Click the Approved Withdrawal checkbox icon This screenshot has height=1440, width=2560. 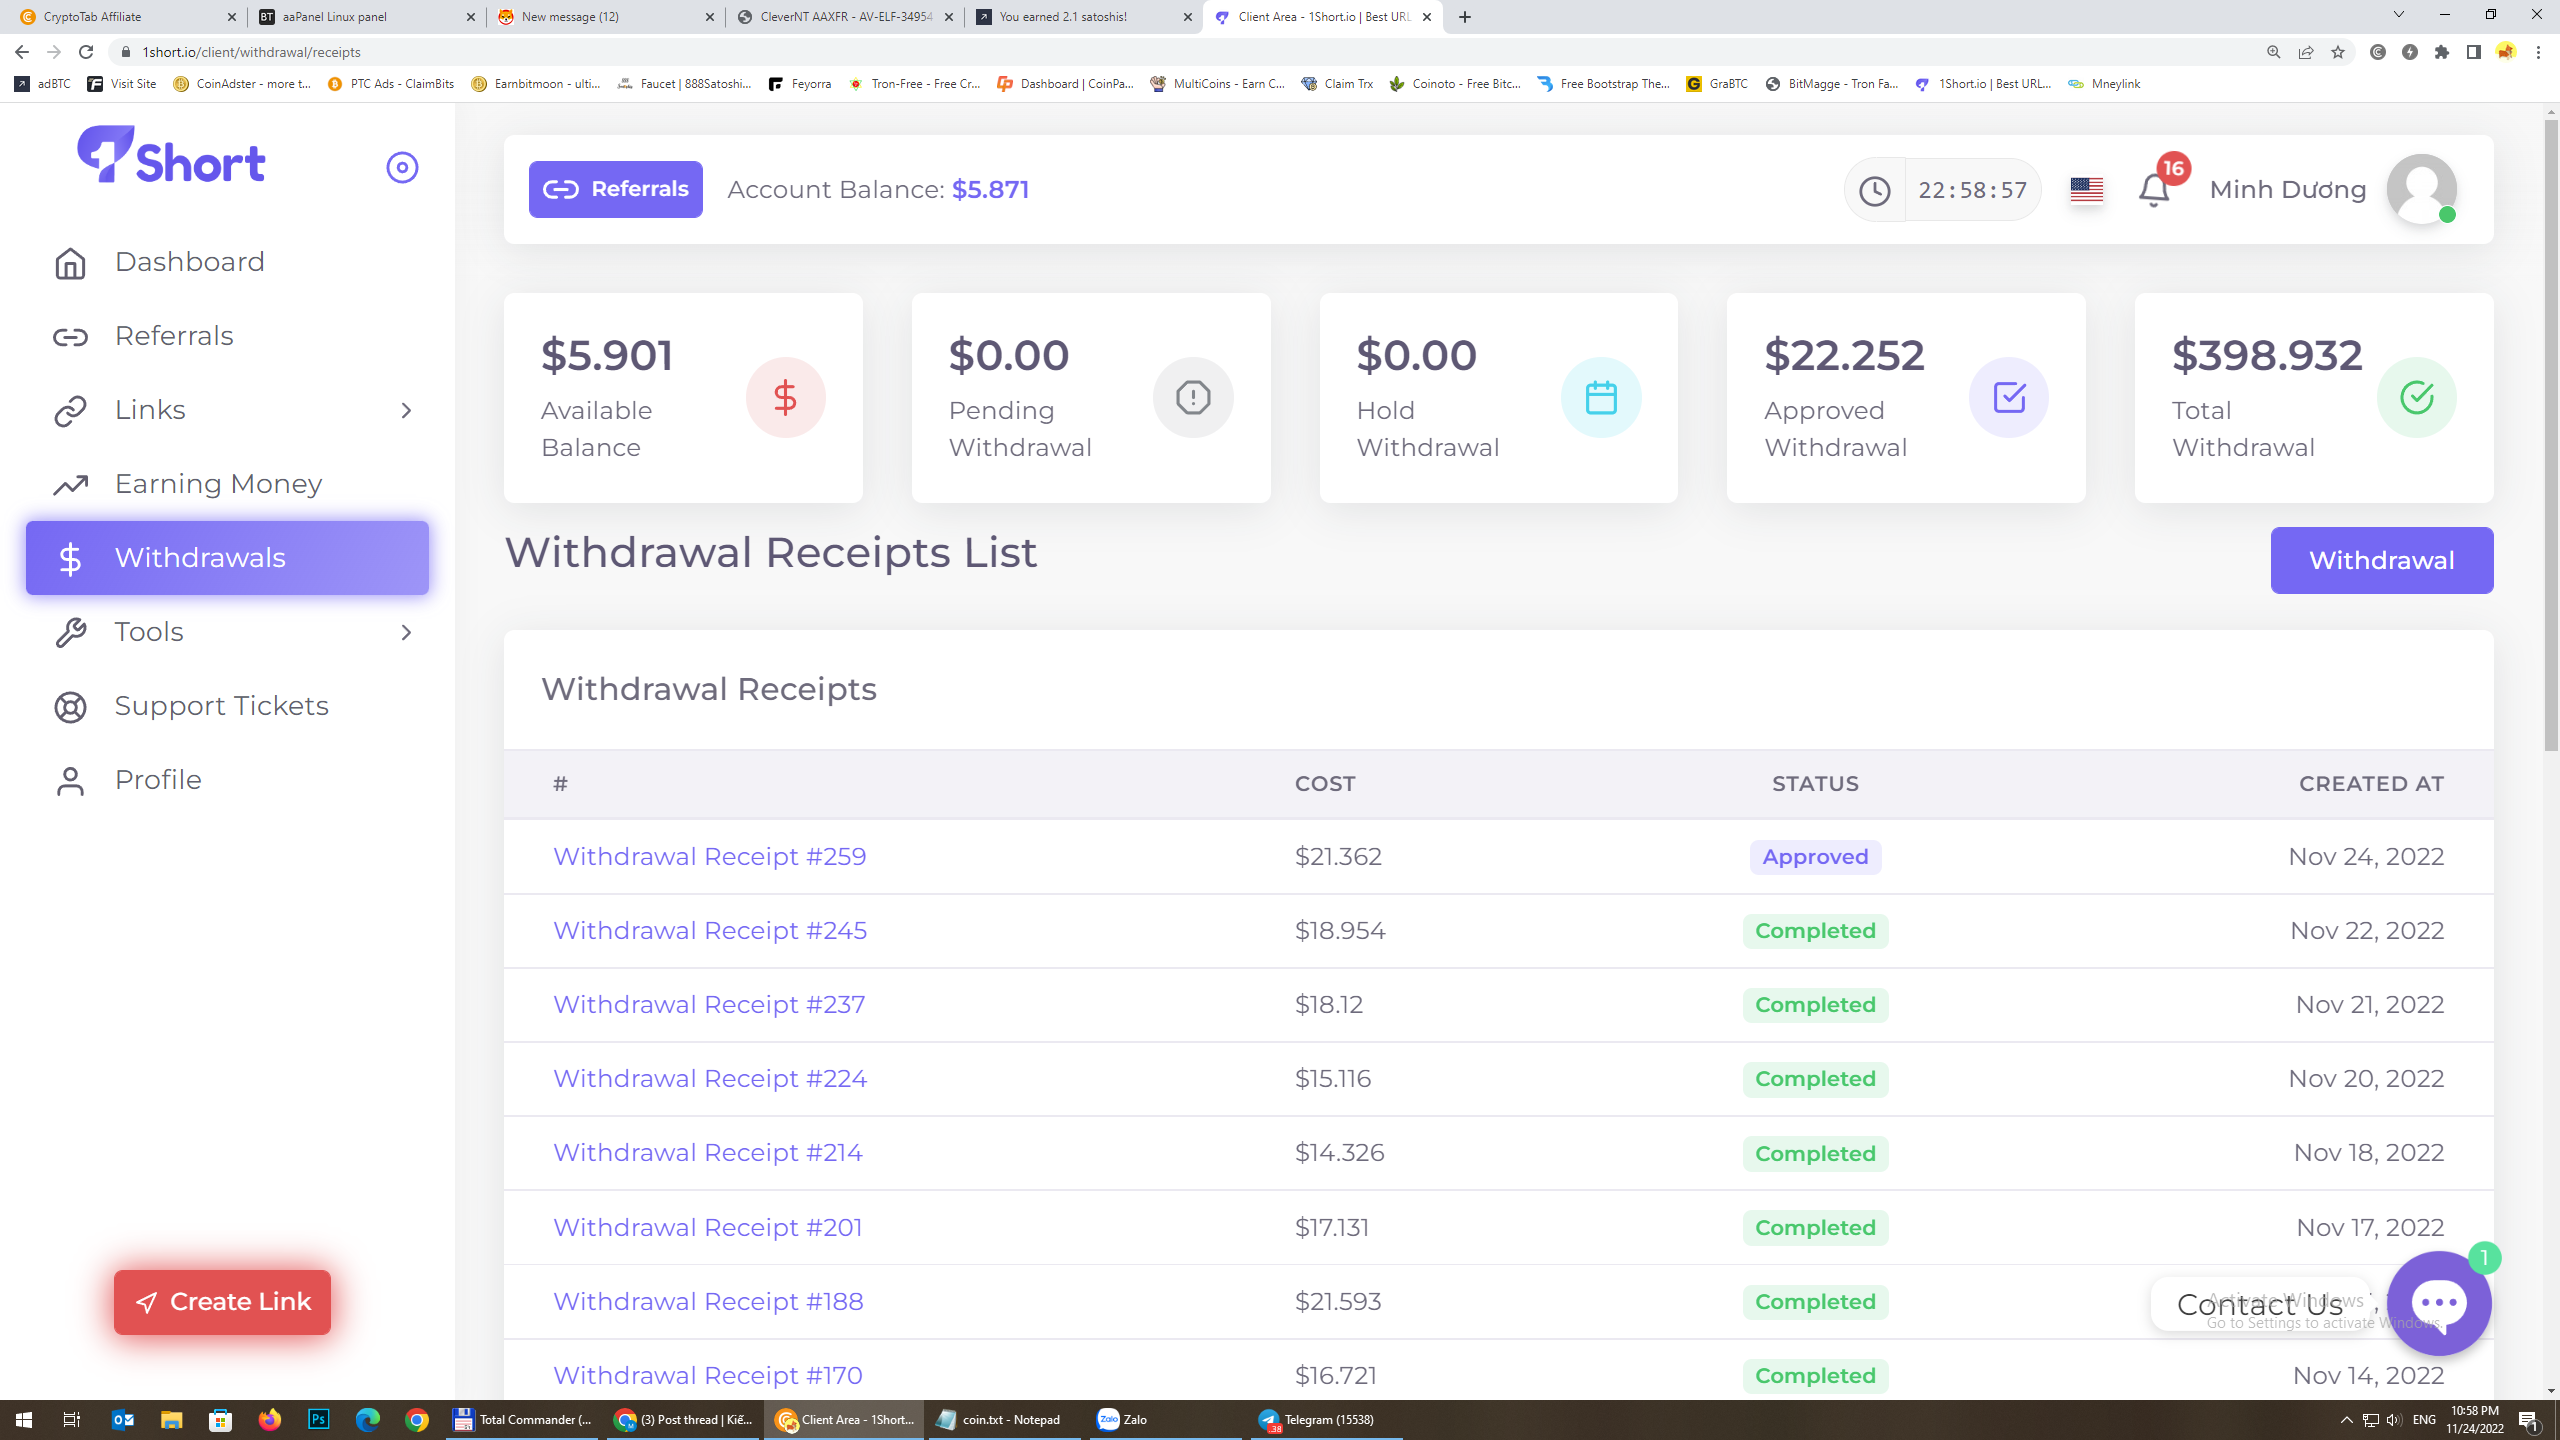(x=2009, y=397)
